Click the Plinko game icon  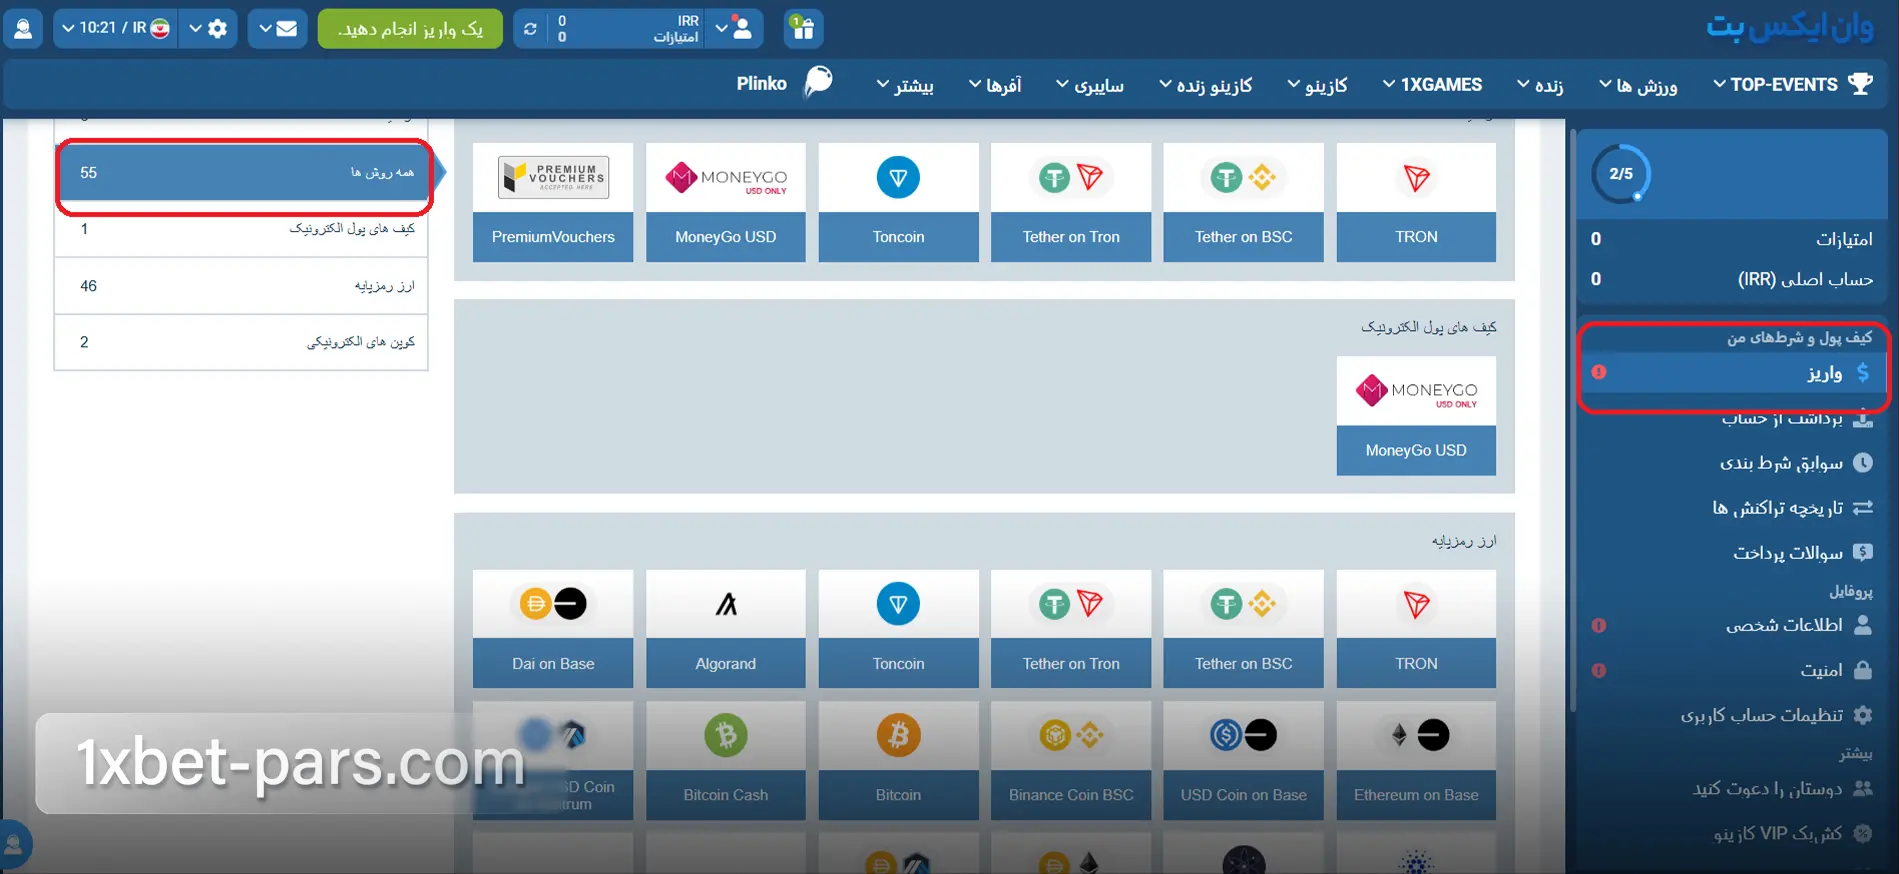click(x=818, y=82)
